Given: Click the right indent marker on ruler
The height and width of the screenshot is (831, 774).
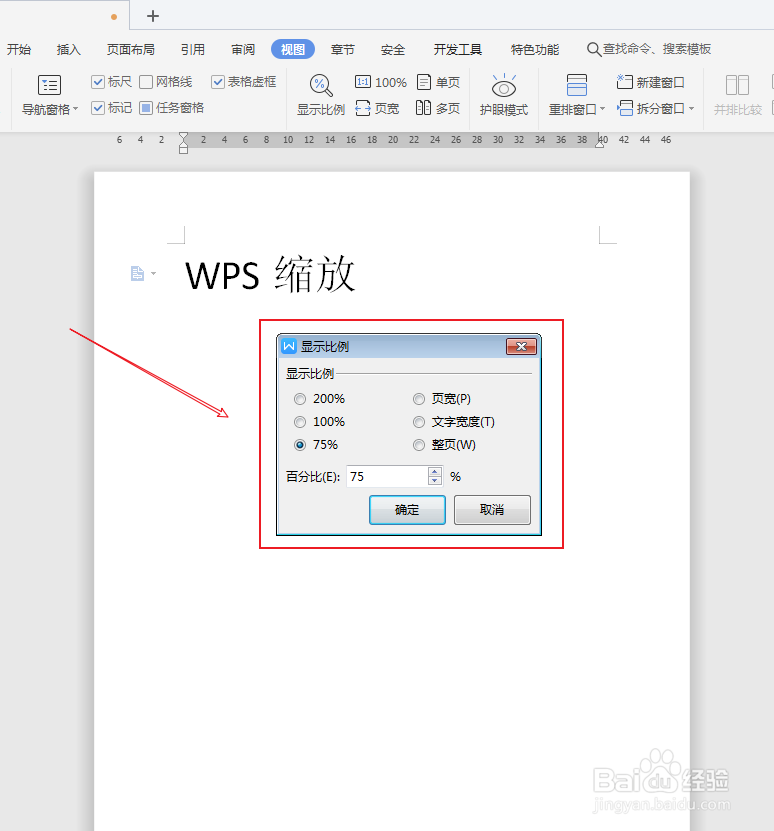Looking at the screenshot, I should tap(600, 144).
